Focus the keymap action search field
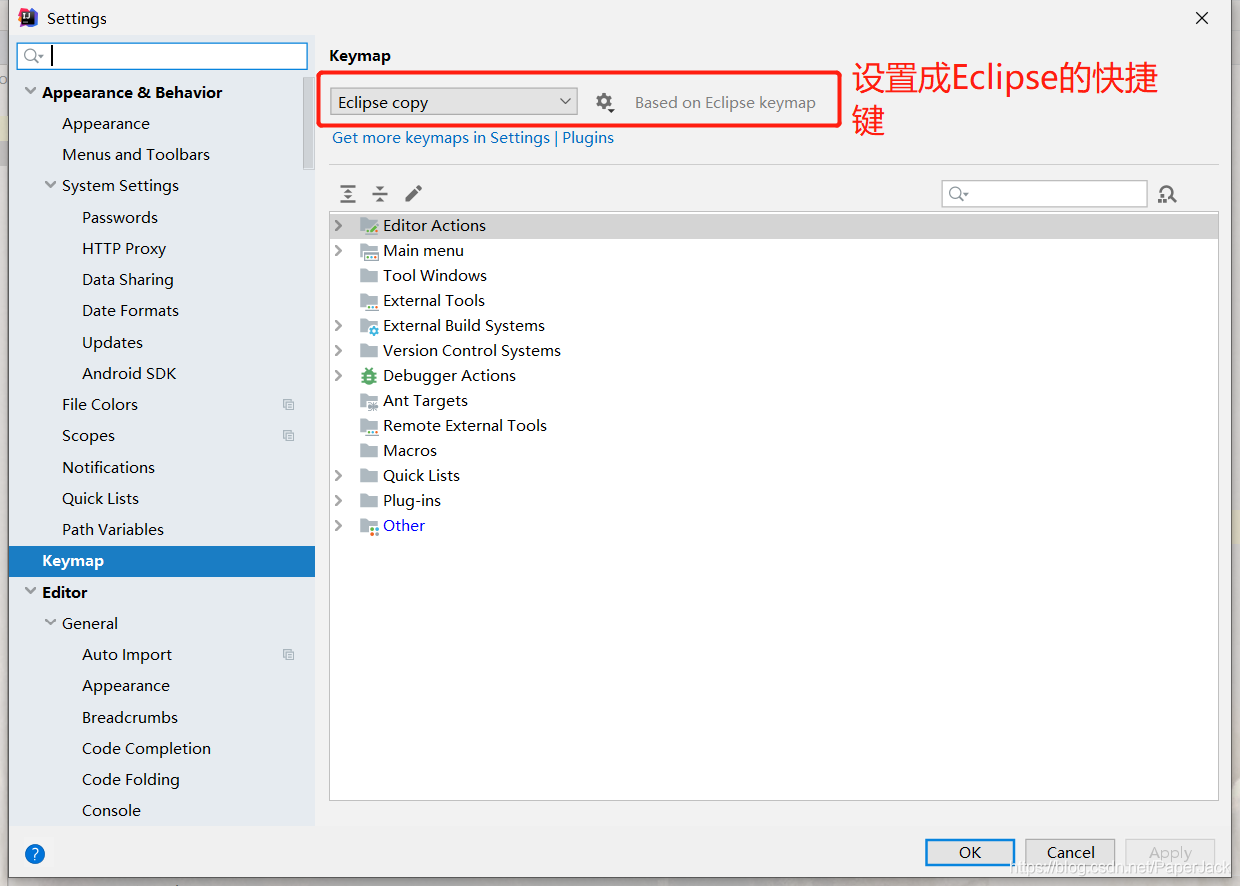Screen dimensions: 1240x886 click(x=1044, y=194)
